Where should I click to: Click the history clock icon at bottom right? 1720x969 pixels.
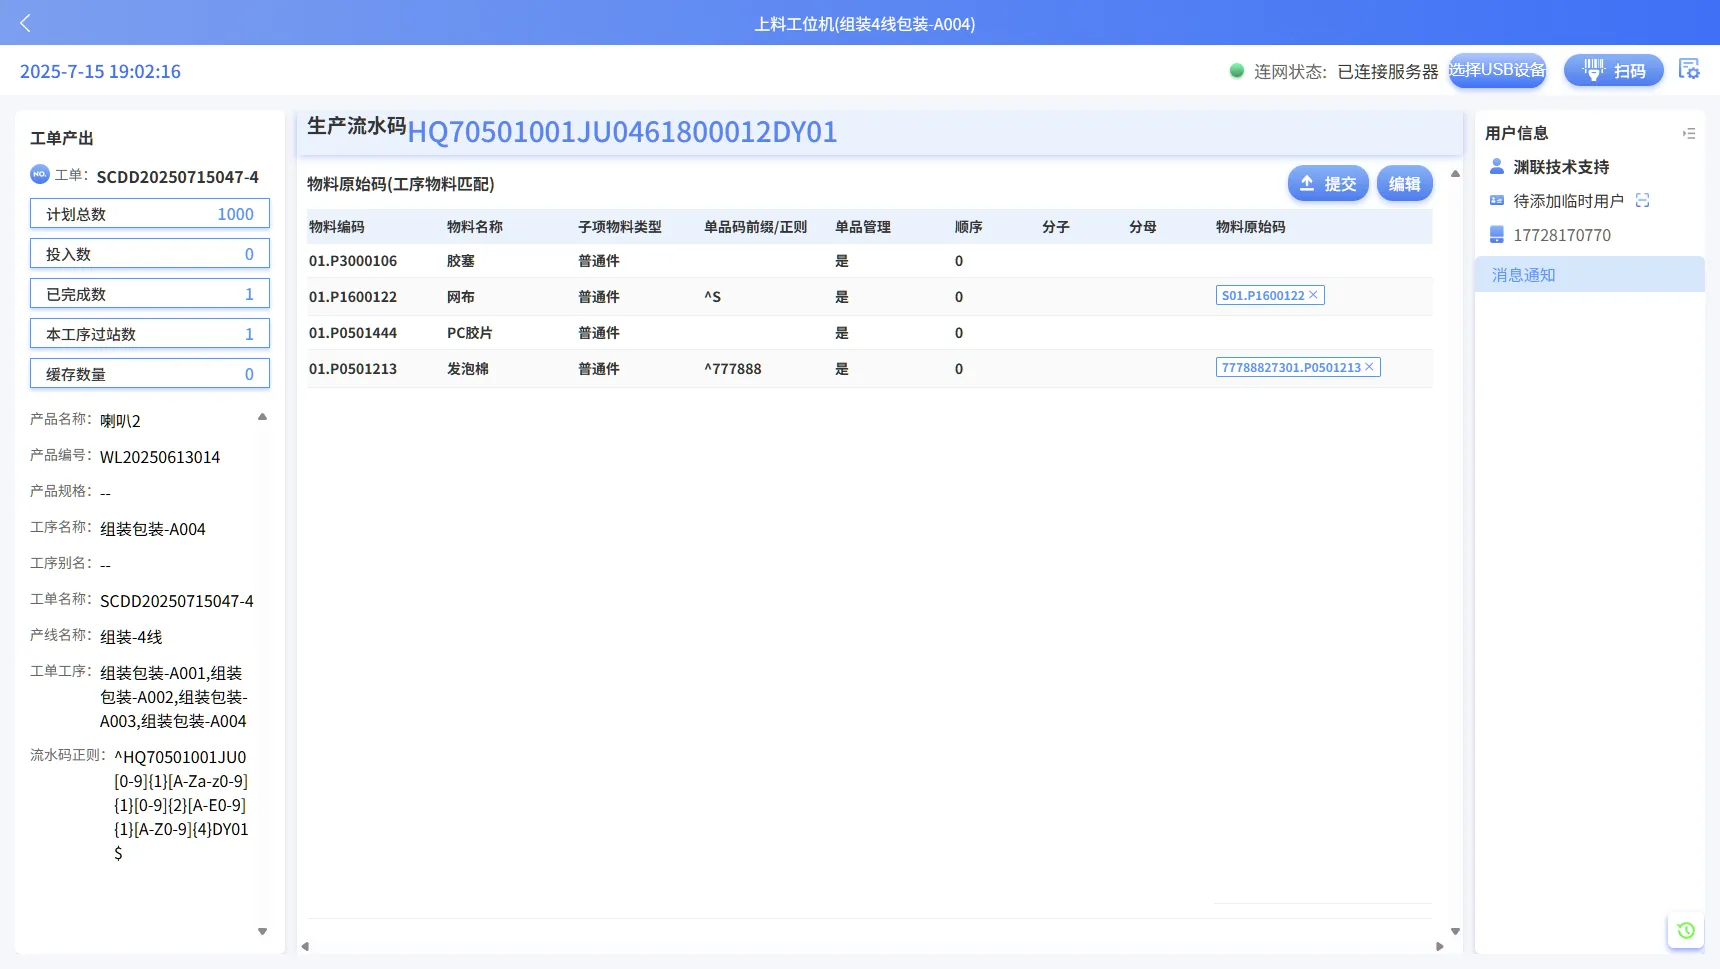(x=1686, y=930)
